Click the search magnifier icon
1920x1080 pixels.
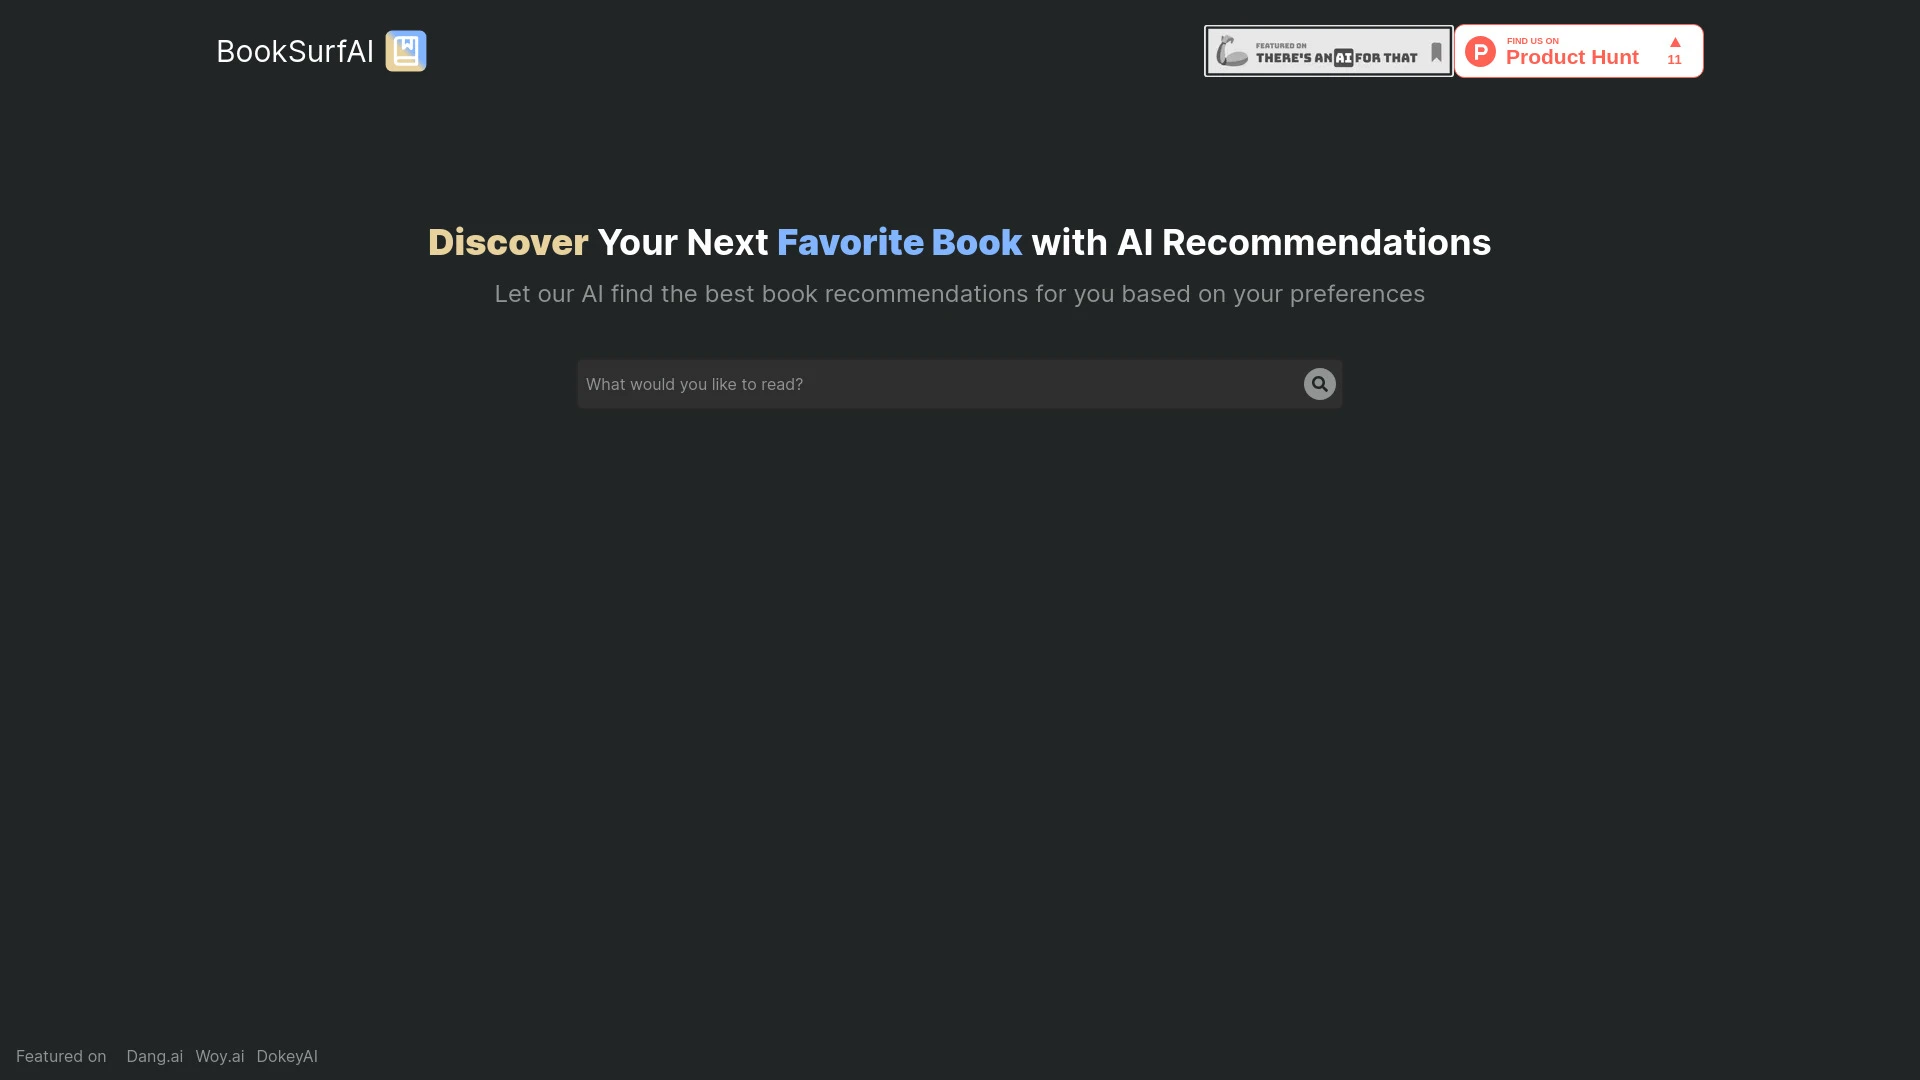(1319, 384)
